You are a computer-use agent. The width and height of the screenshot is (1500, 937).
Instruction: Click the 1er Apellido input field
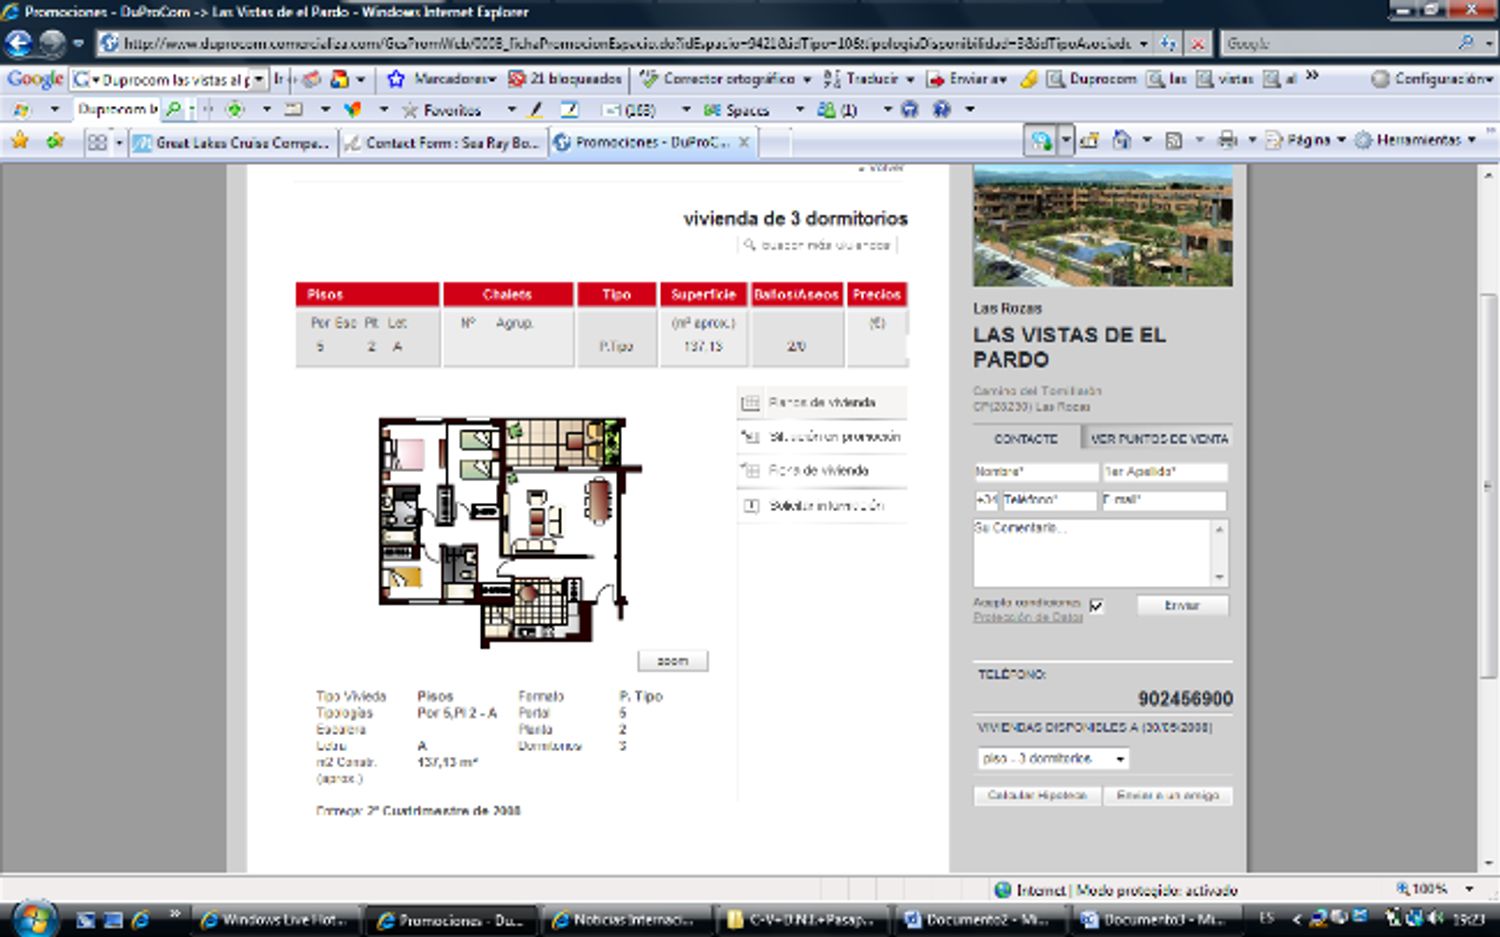1164,472
